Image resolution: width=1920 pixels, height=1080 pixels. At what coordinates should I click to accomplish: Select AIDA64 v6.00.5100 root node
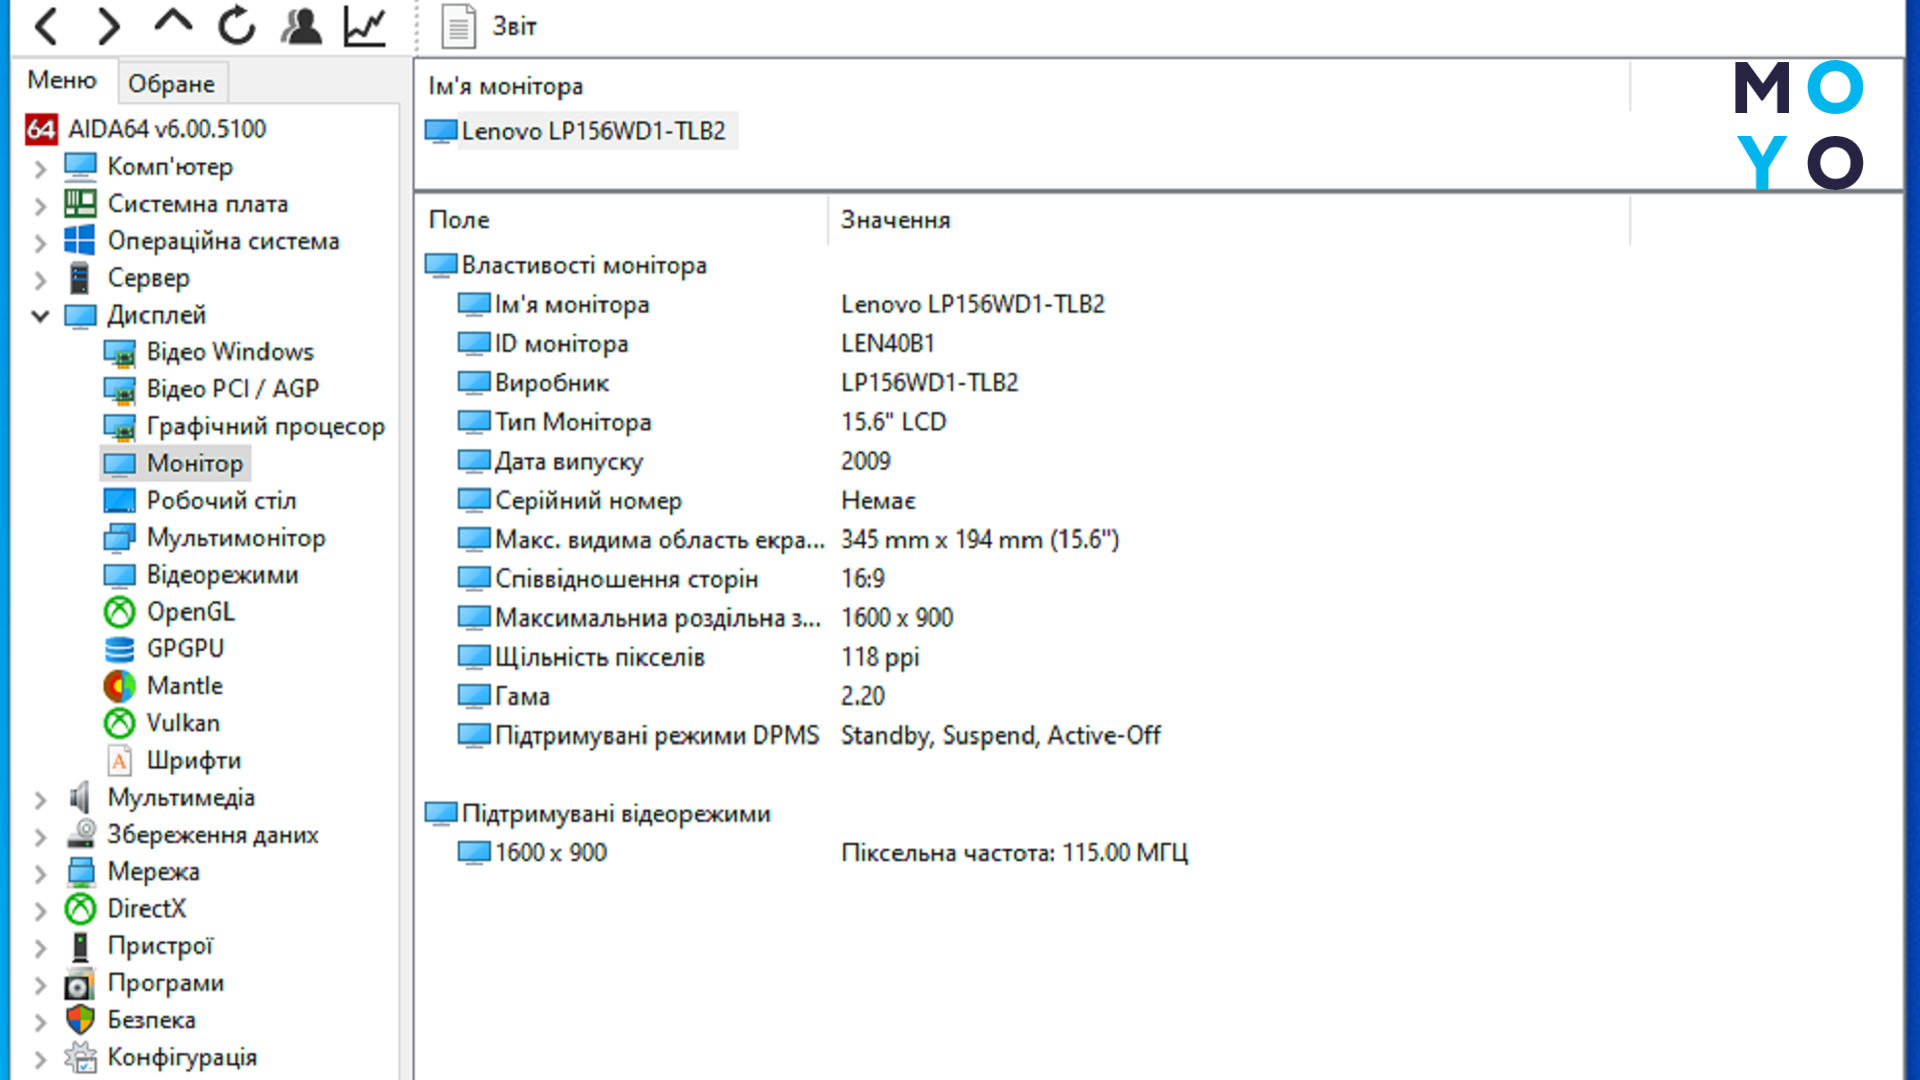[146, 129]
